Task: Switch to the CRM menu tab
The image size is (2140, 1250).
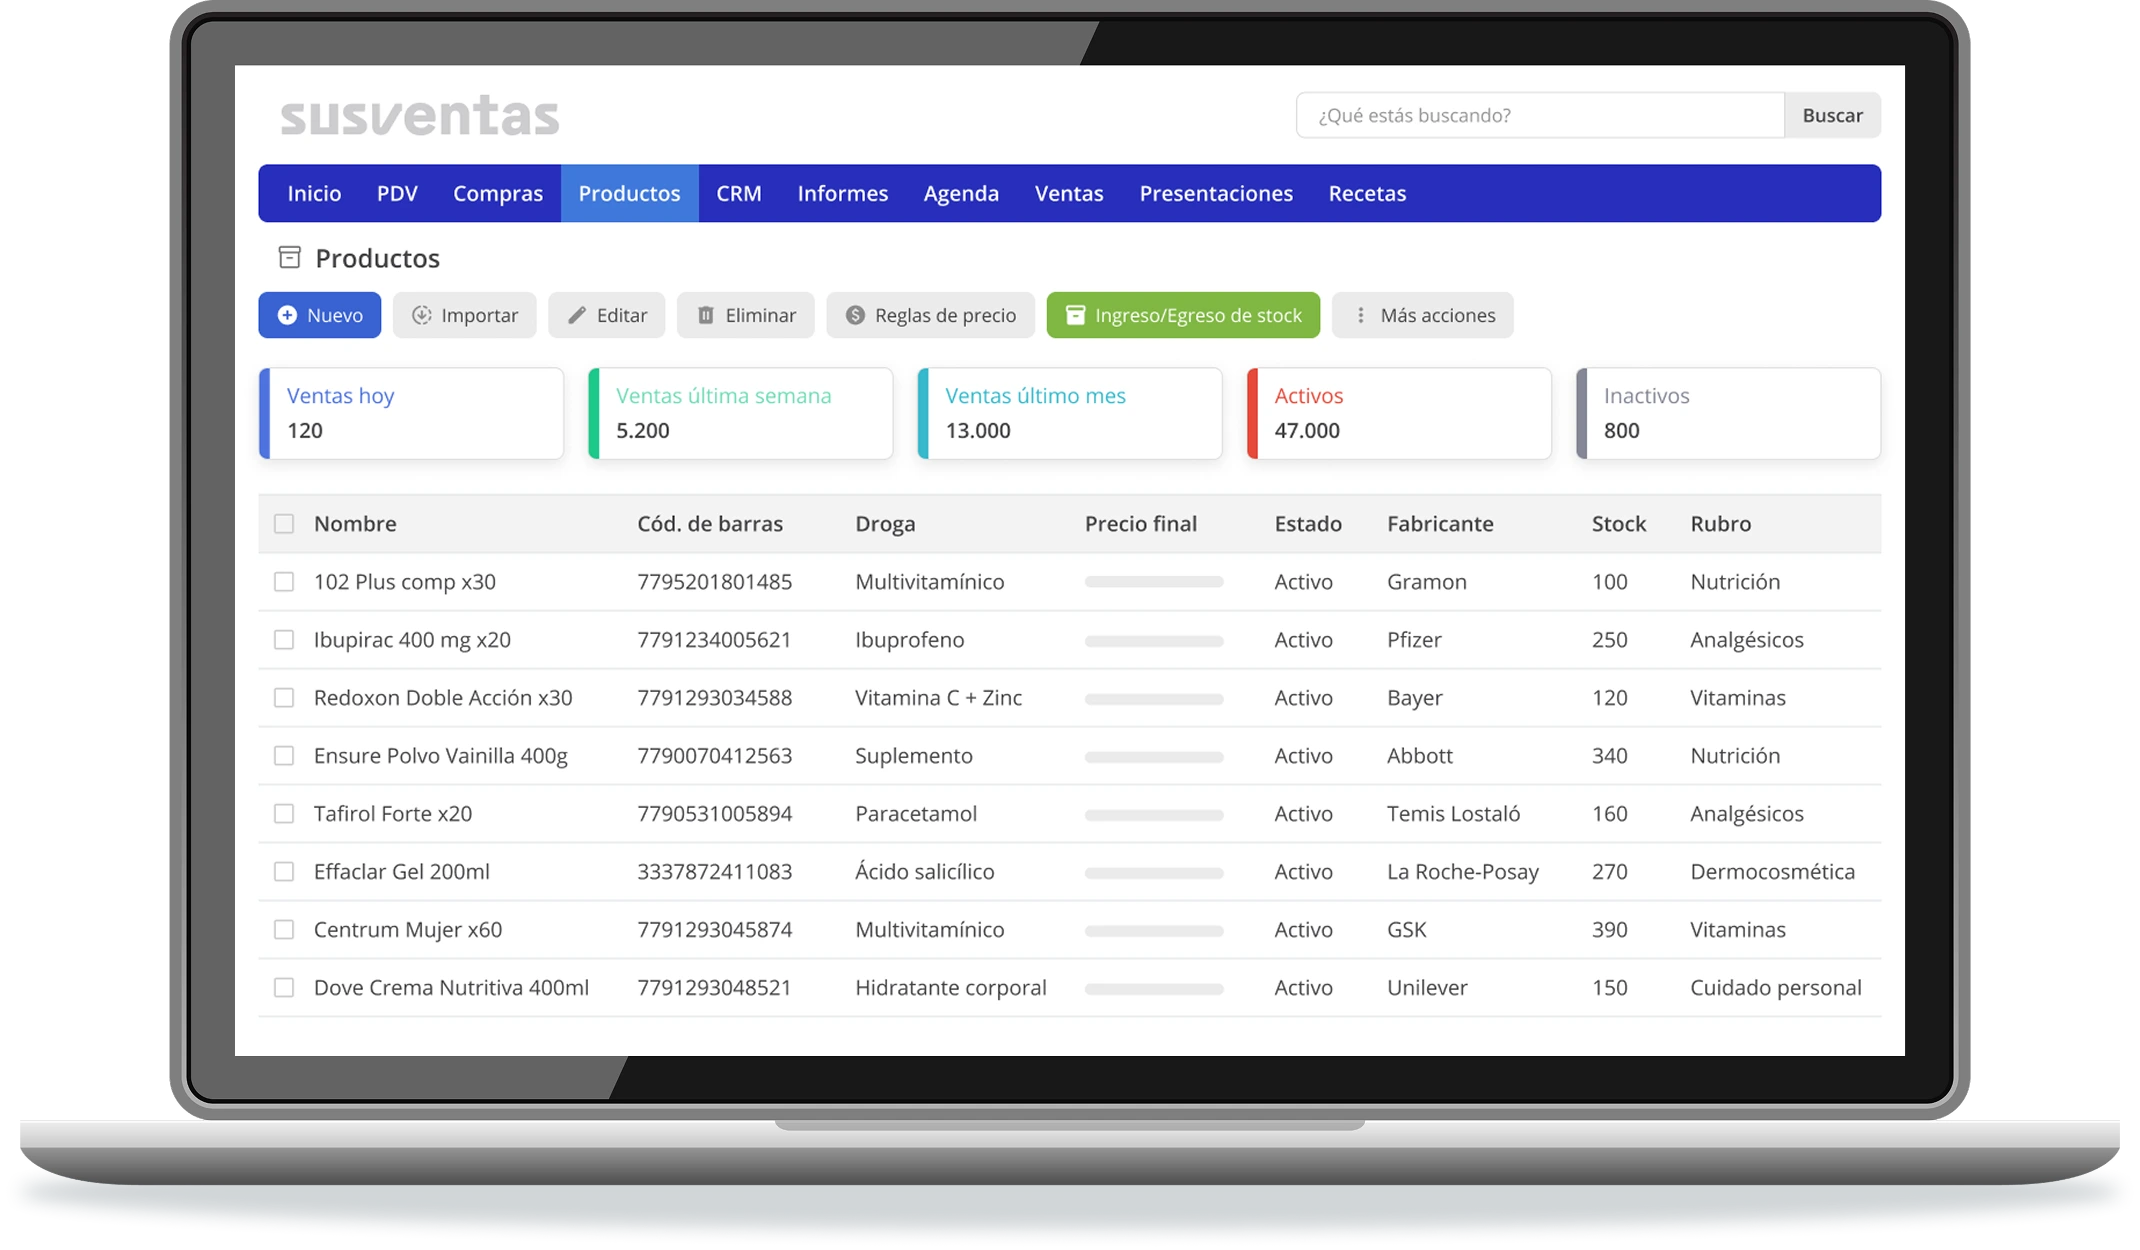Action: [x=739, y=193]
